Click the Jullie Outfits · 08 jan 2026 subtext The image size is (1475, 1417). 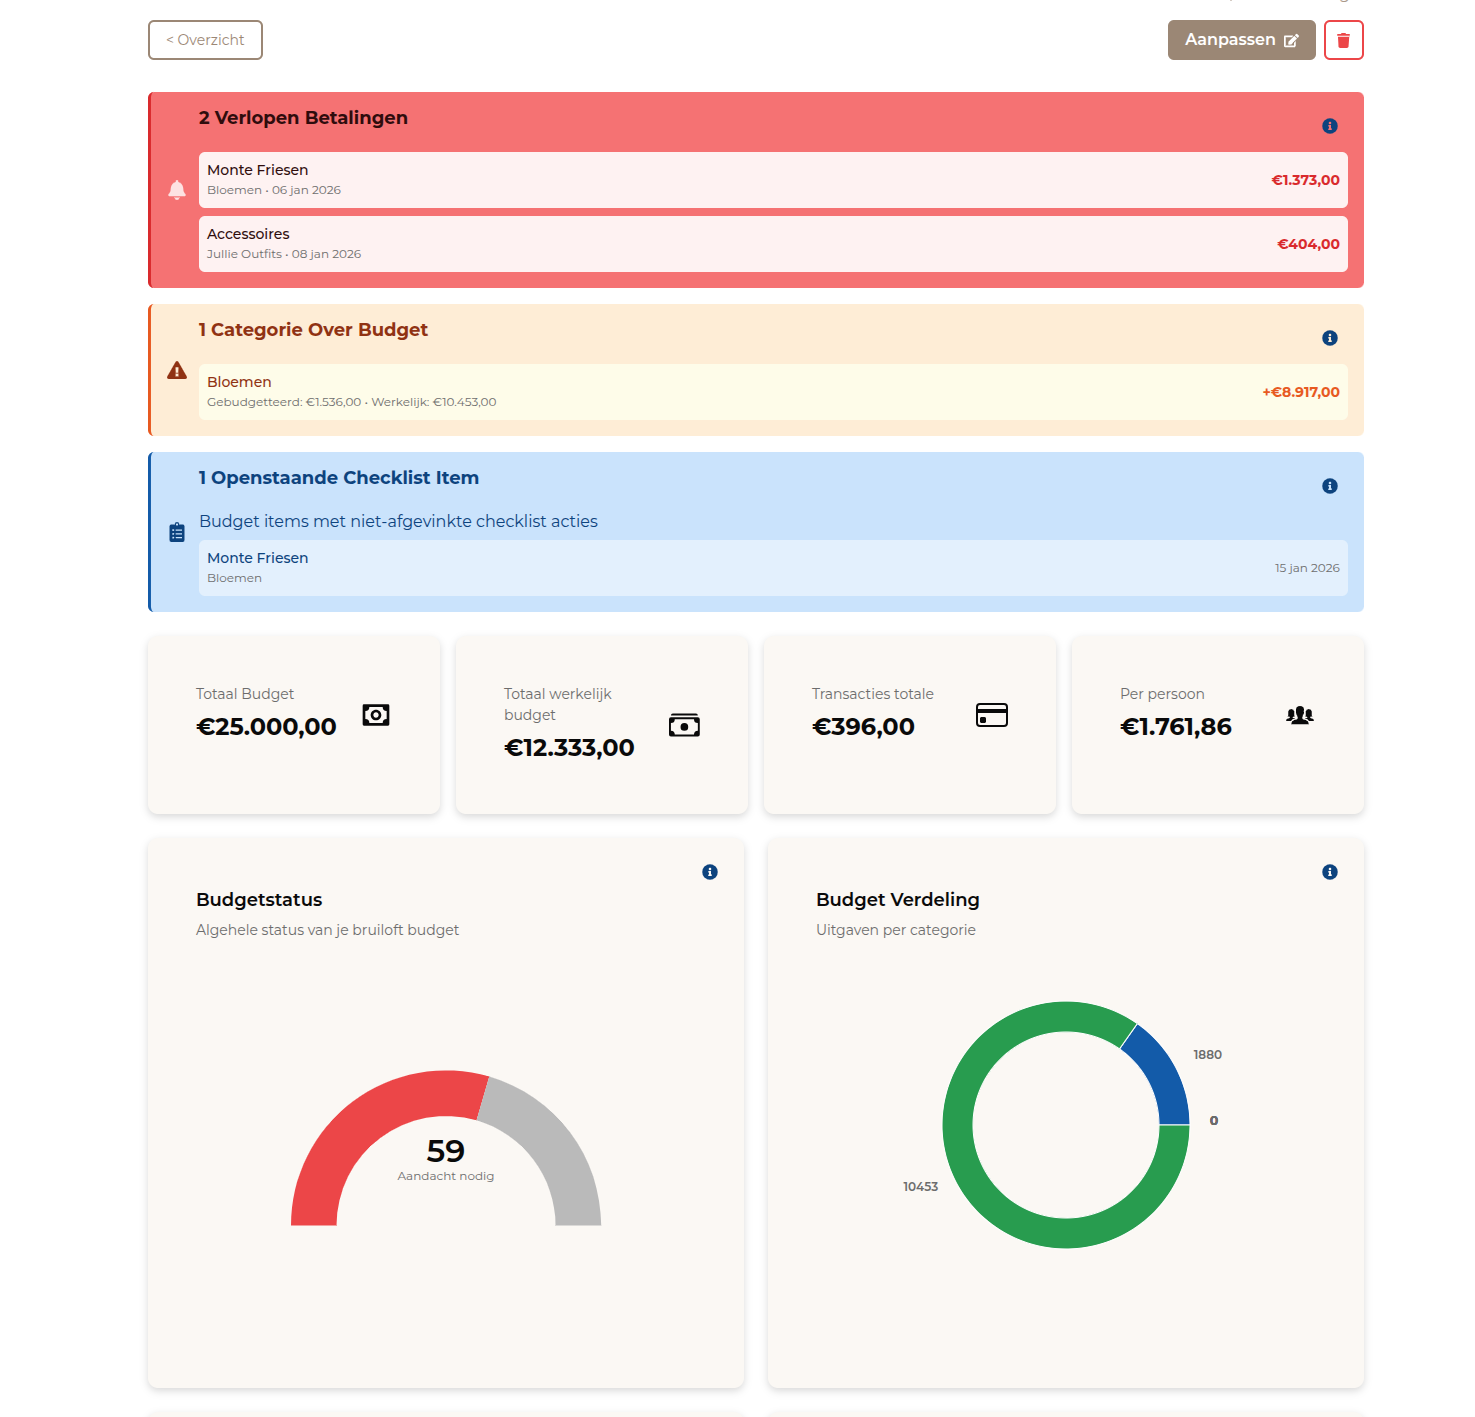coord(284,254)
